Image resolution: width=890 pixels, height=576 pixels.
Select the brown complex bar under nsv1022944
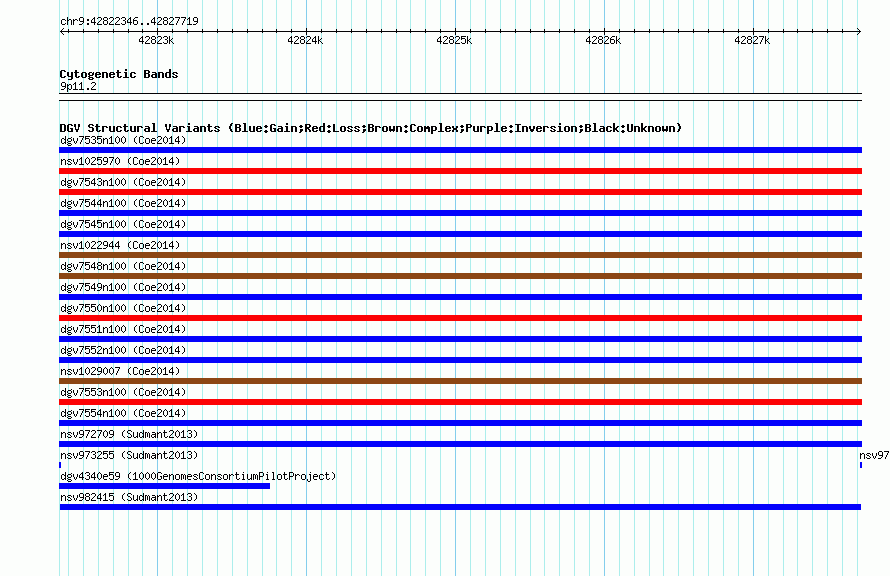tap(460, 255)
